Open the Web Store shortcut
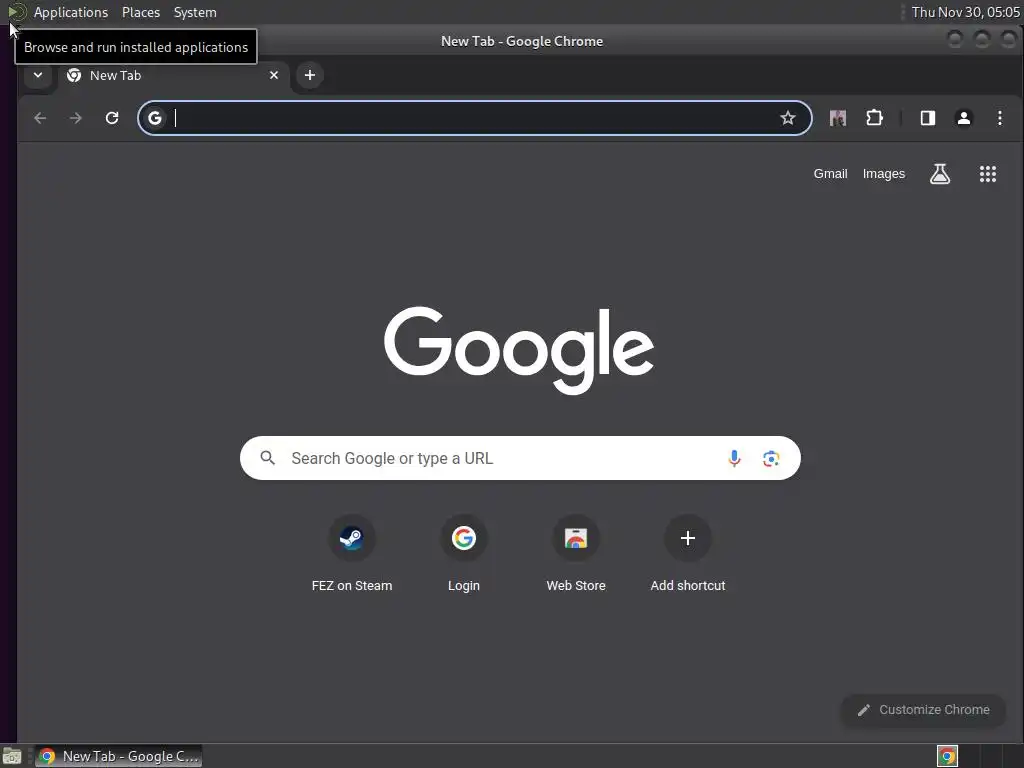 point(576,554)
